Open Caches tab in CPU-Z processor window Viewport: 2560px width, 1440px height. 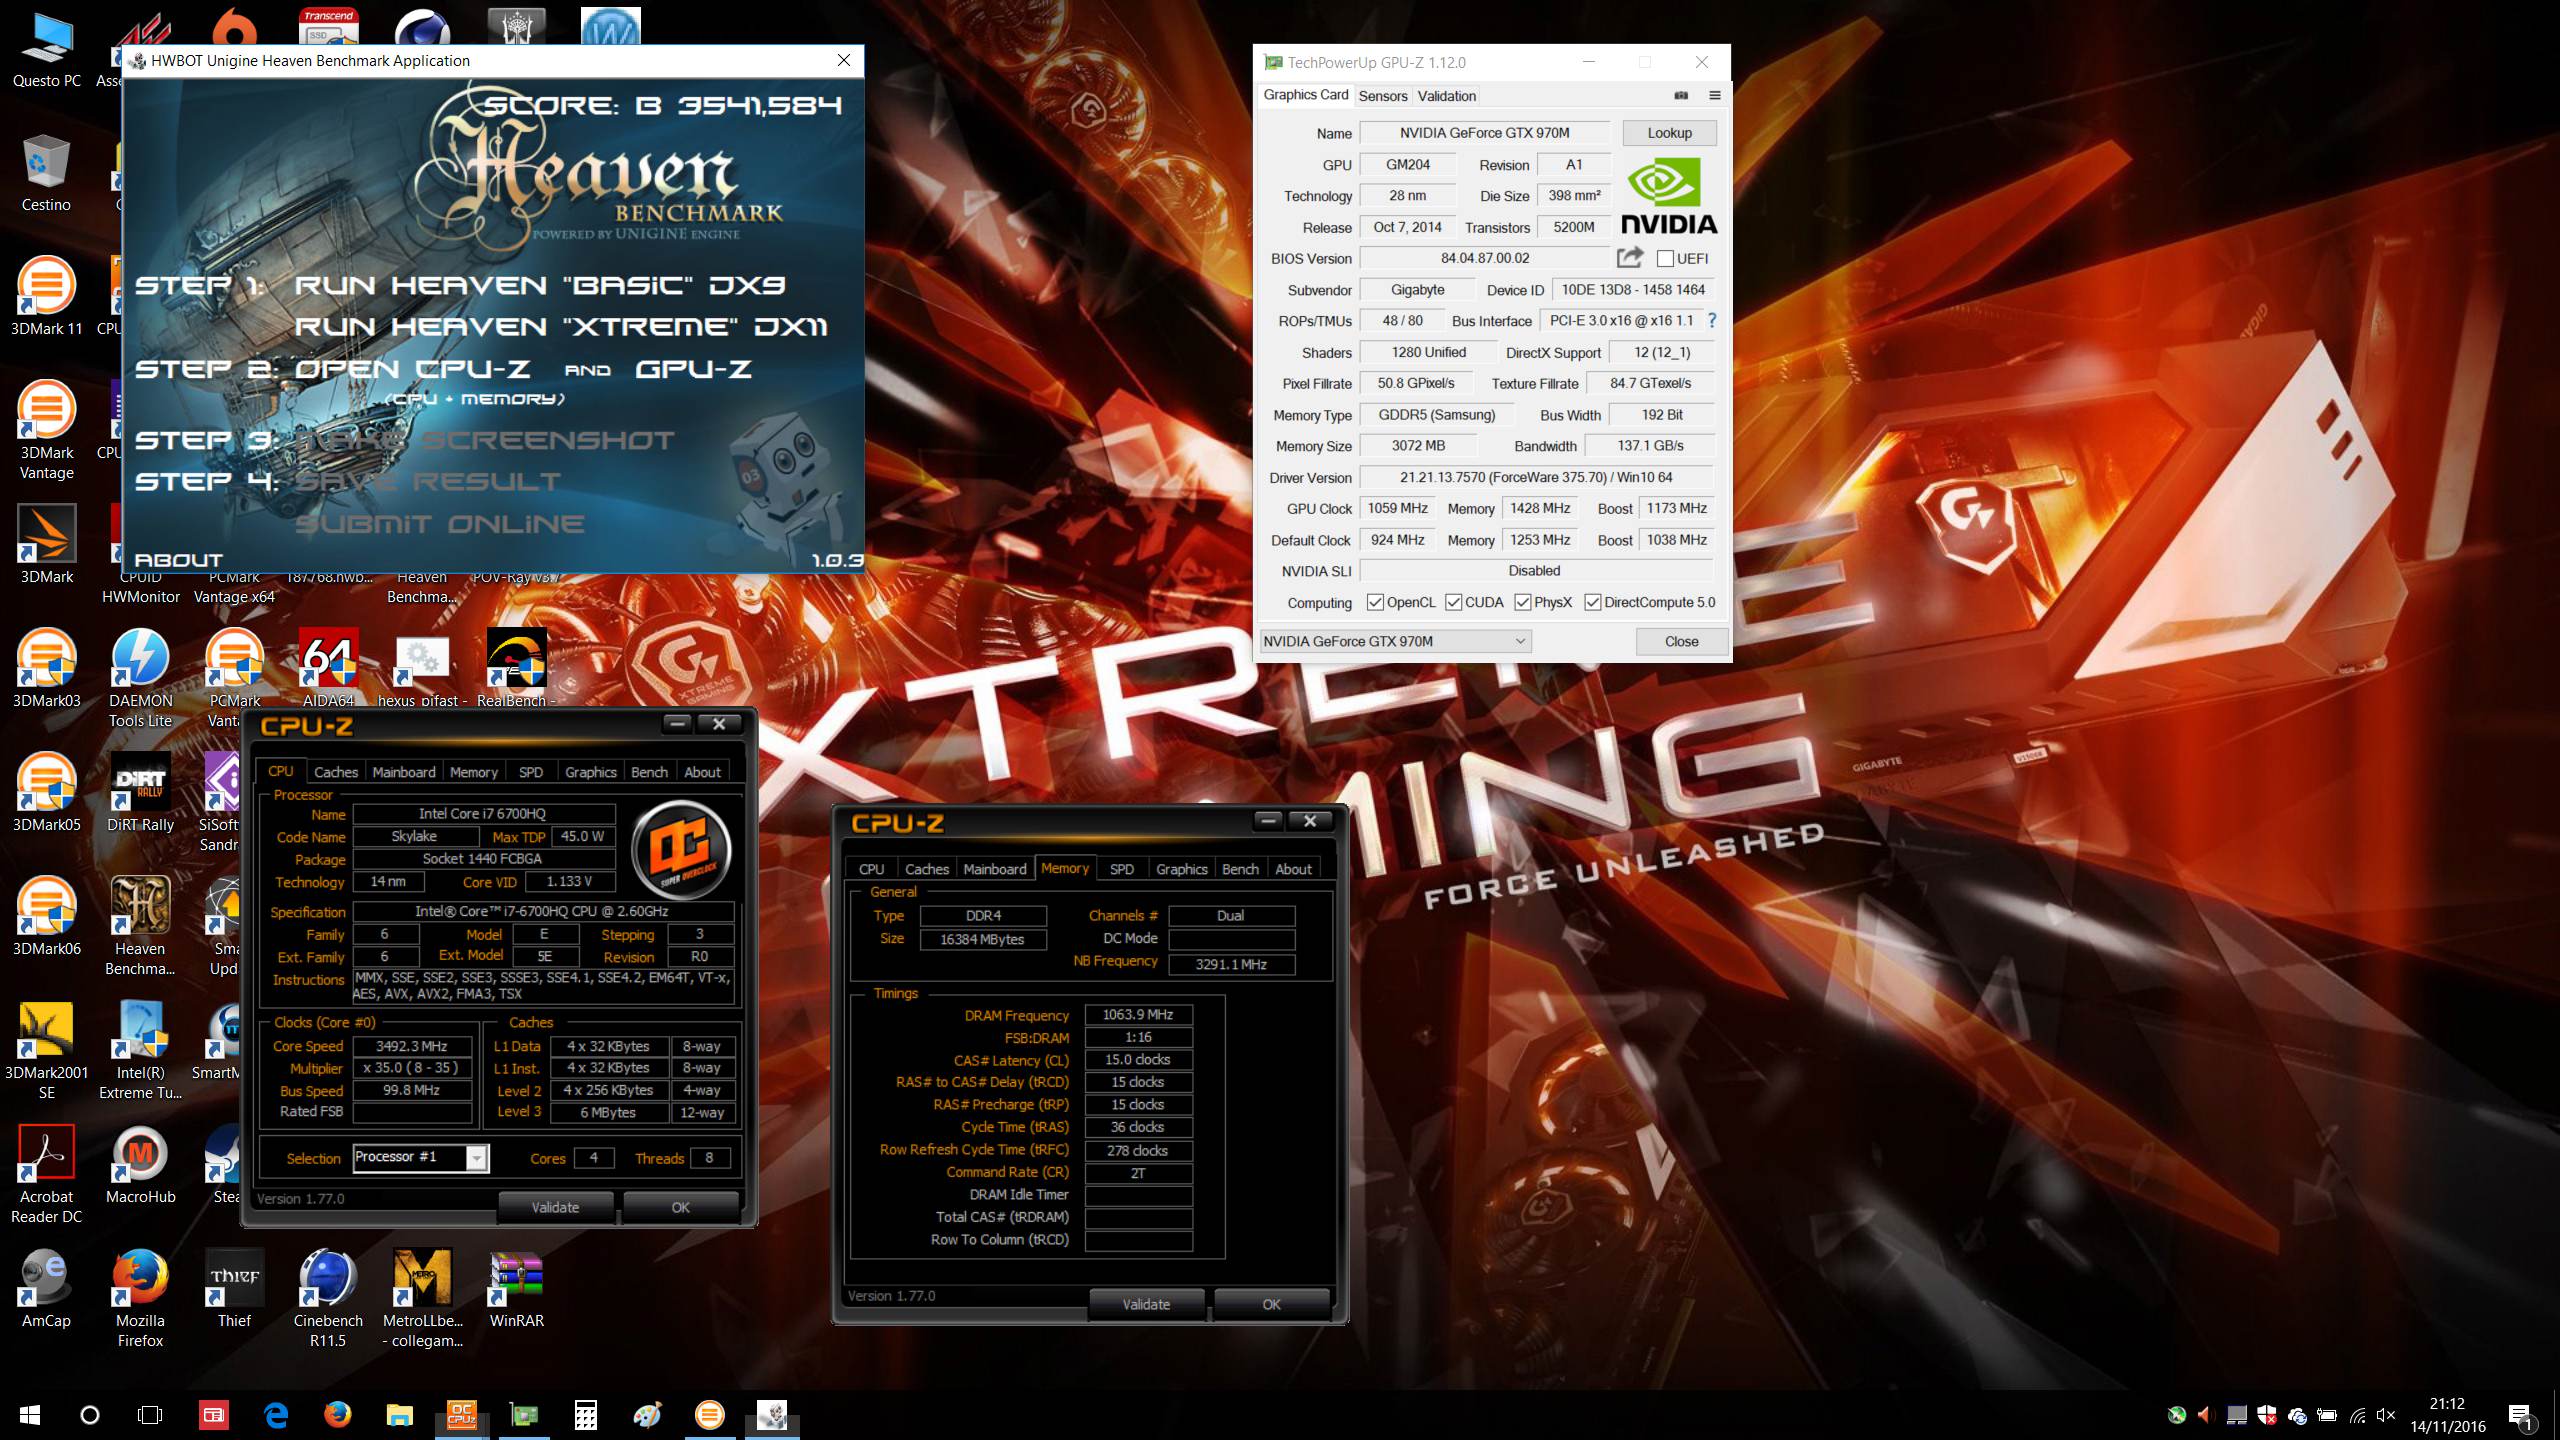pyautogui.click(x=335, y=772)
